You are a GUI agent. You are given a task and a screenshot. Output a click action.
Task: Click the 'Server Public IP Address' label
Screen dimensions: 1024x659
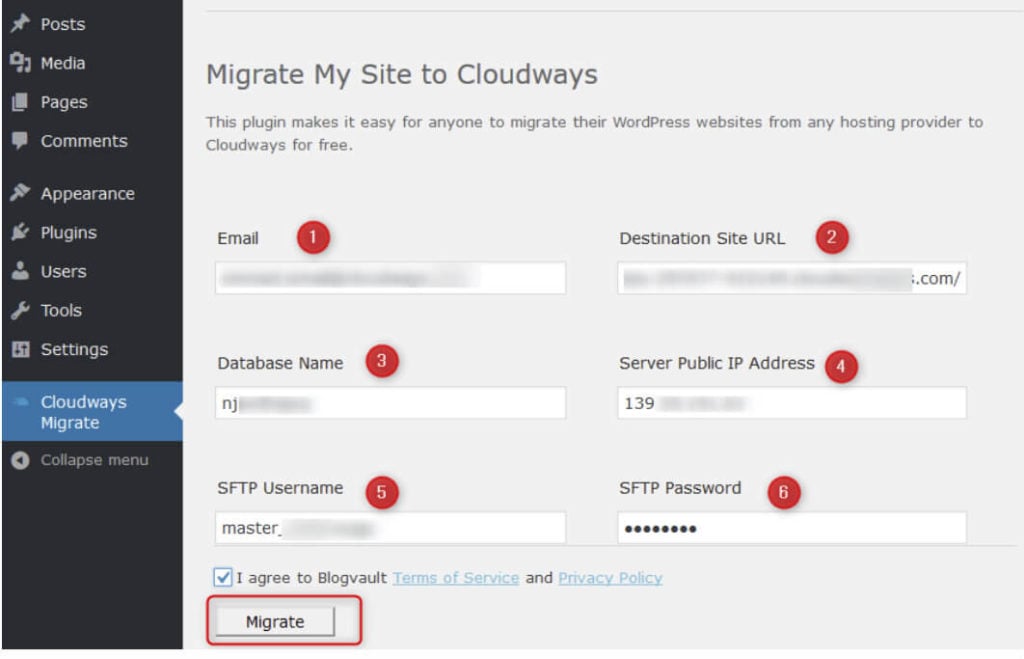[716, 363]
